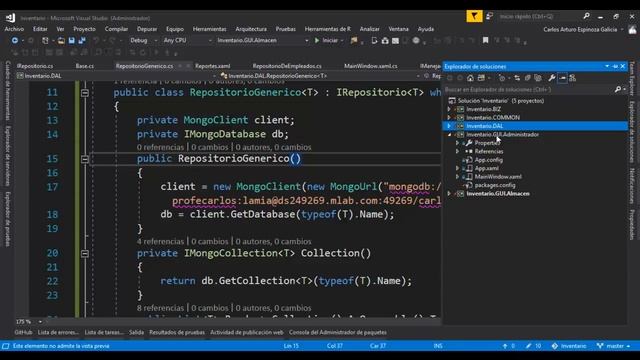Expand the Inventario.BIZ project node
The height and width of the screenshot is (360, 640).
(x=449, y=109)
